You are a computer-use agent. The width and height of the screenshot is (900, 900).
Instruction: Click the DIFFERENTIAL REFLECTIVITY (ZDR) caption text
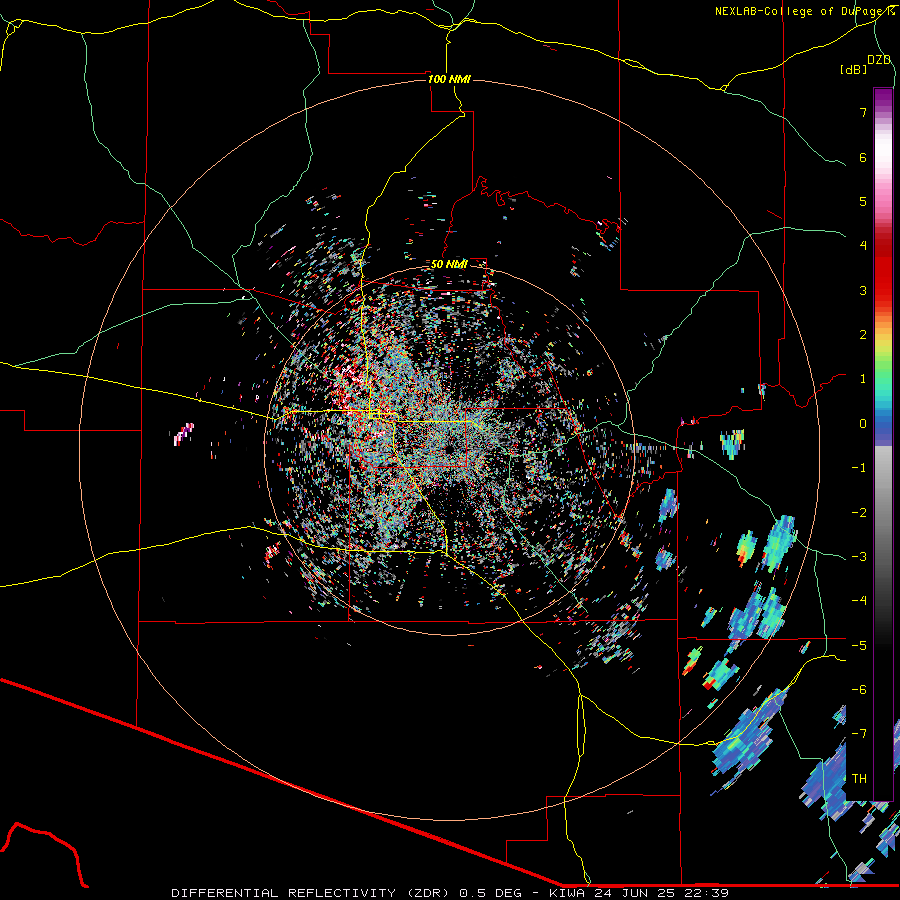pyautogui.click(x=313, y=893)
